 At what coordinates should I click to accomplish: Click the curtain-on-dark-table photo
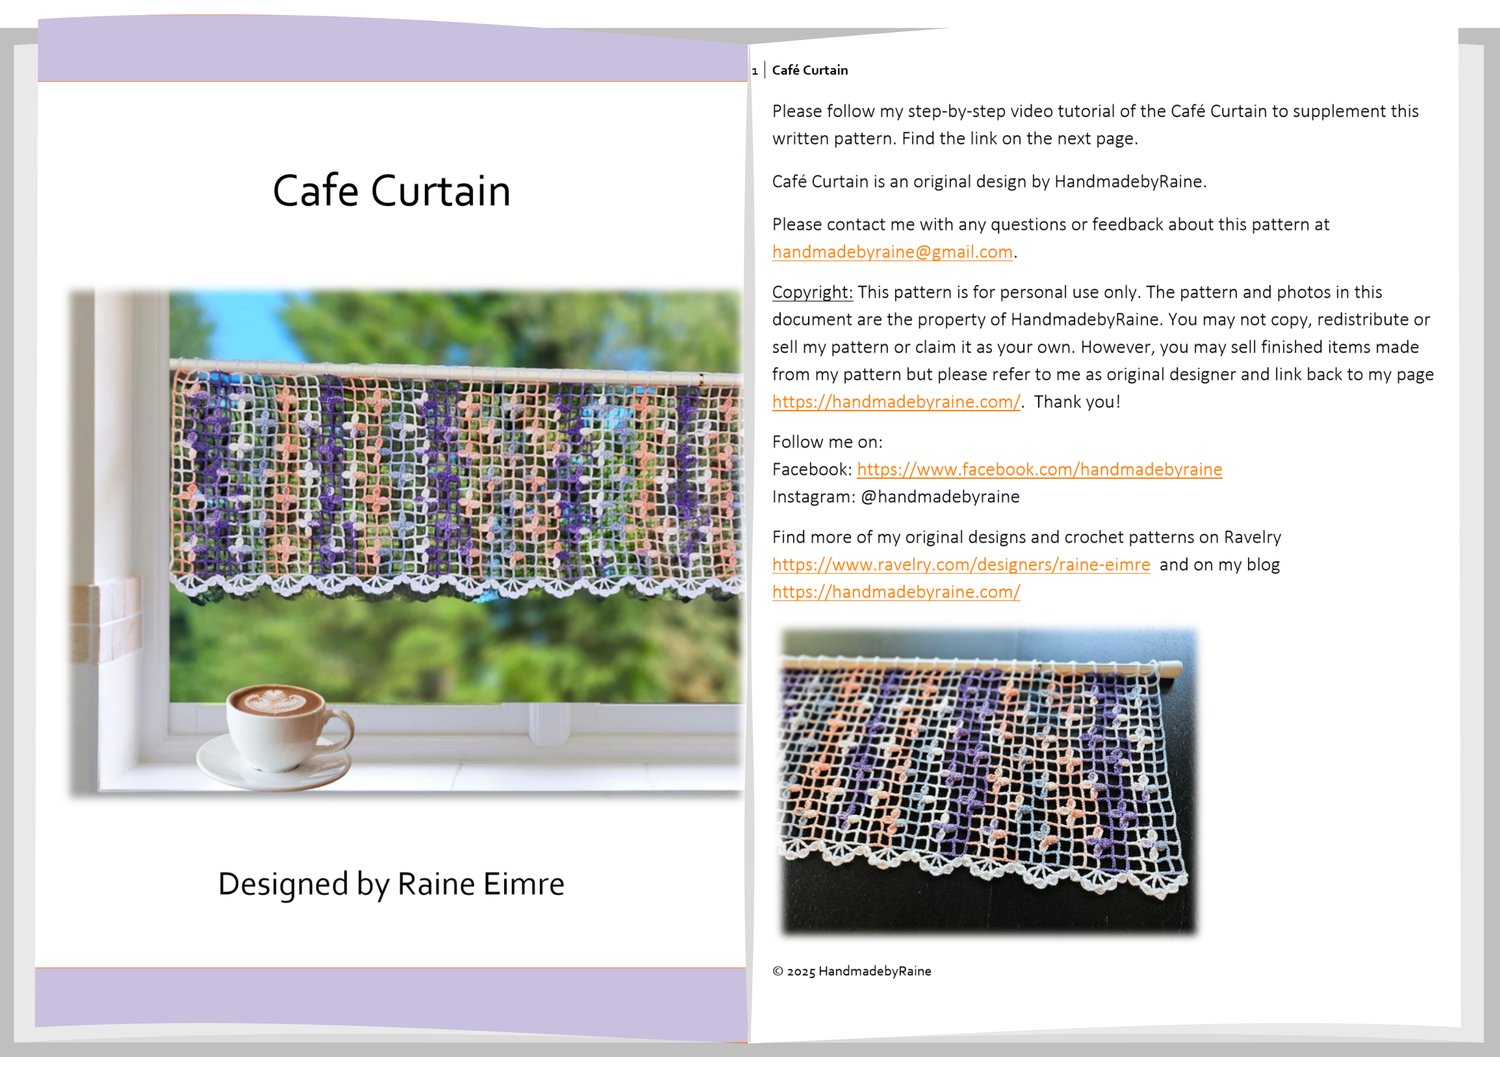[x=988, y=781]
